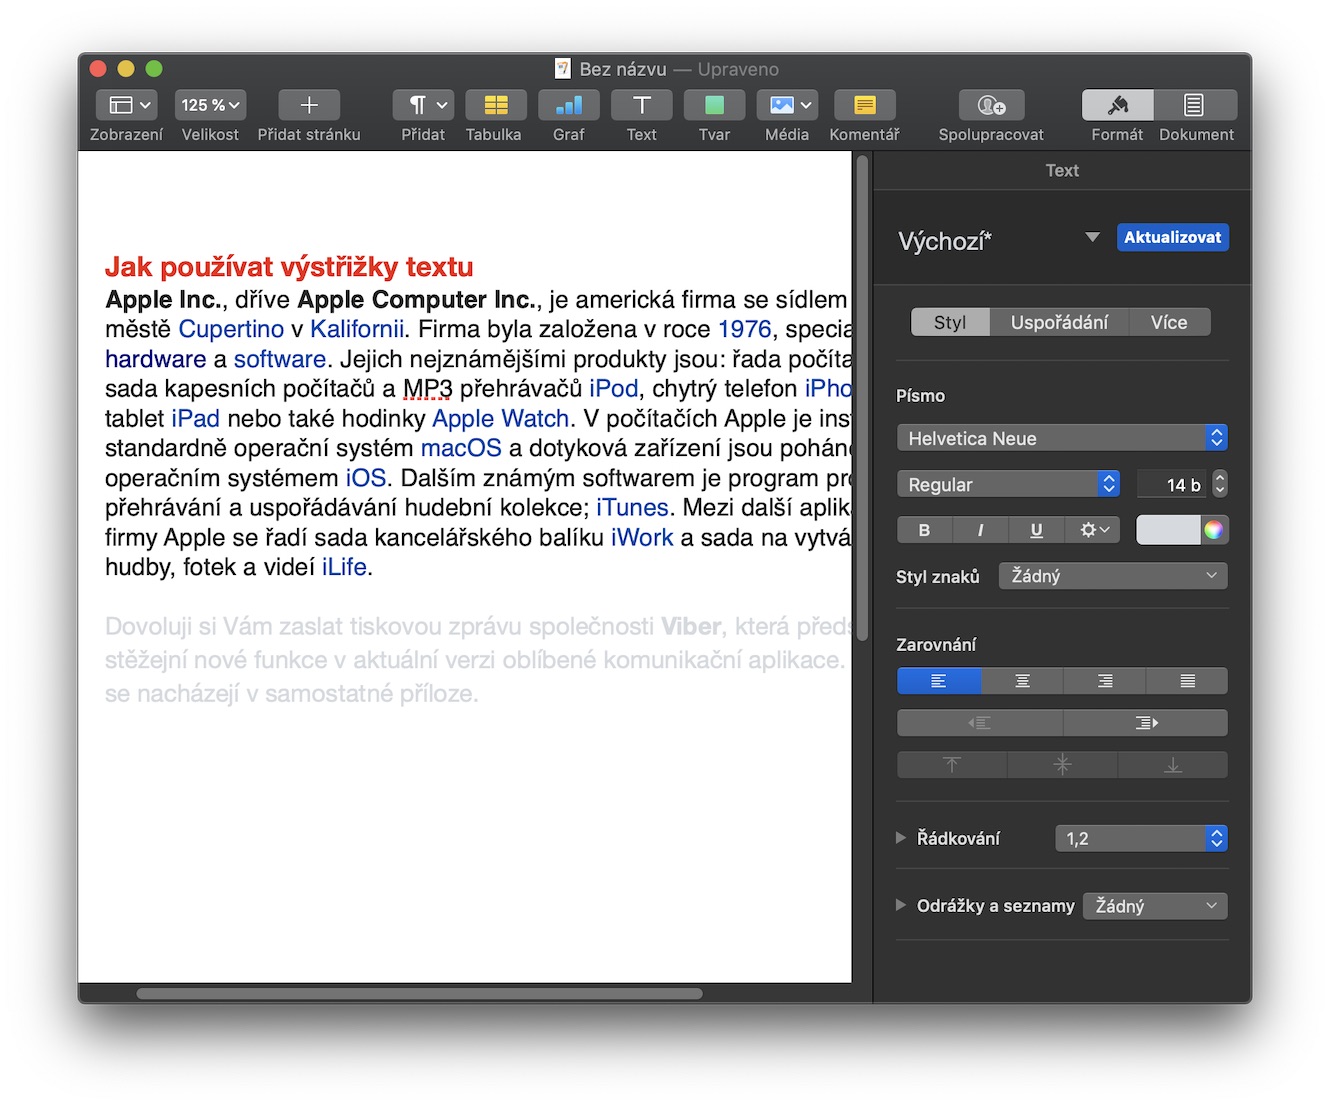This screenshot has height=1107, width=1330.
Task: Click the Cupertino link in text
Action: click(231, 329)
